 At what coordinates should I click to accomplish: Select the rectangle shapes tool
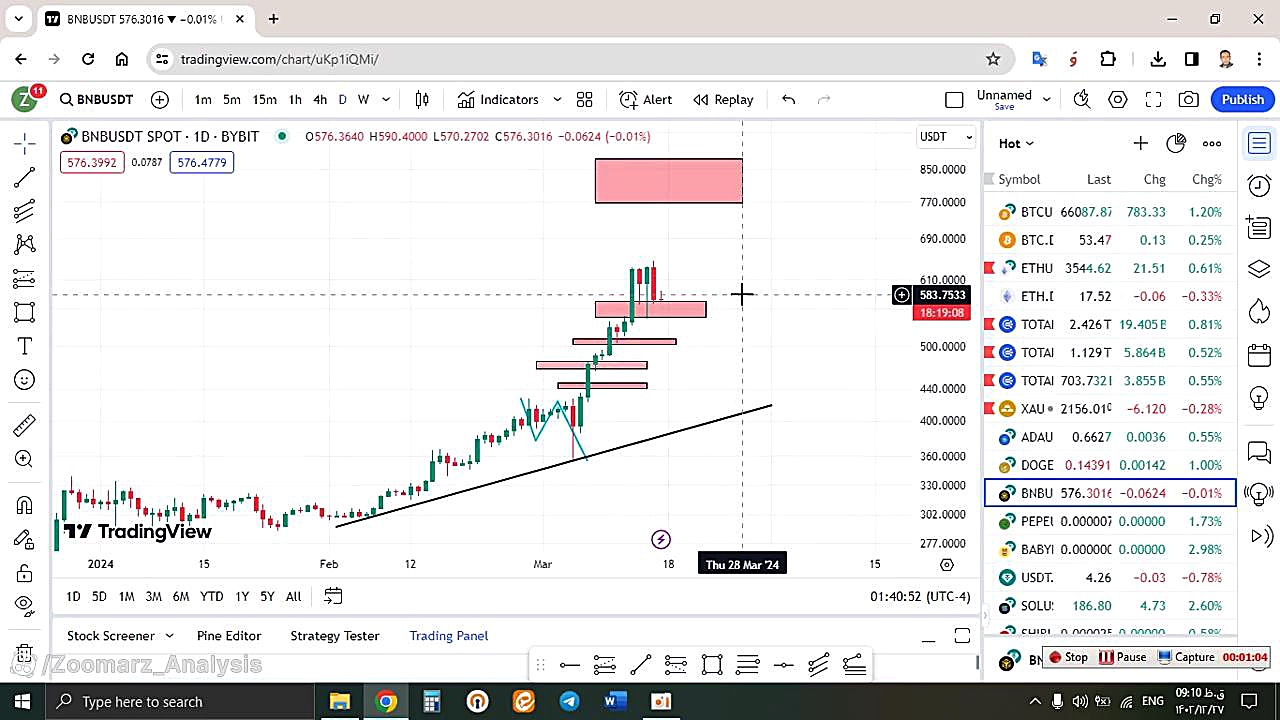[25, 312]
